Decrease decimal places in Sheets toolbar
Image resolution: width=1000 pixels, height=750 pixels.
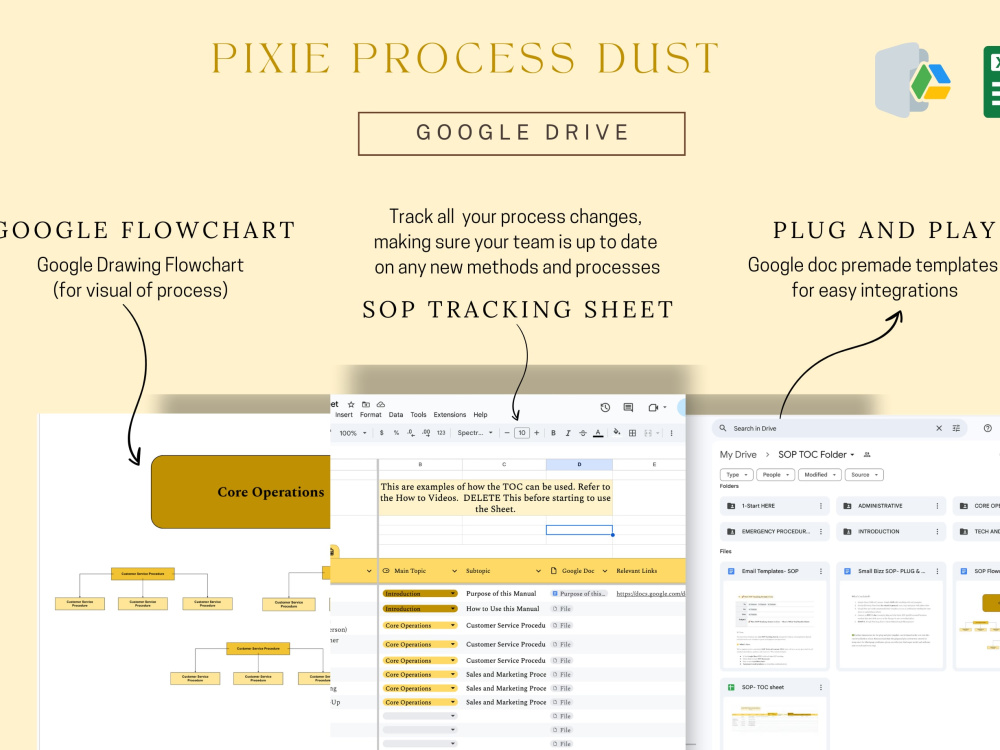point(411,433)
